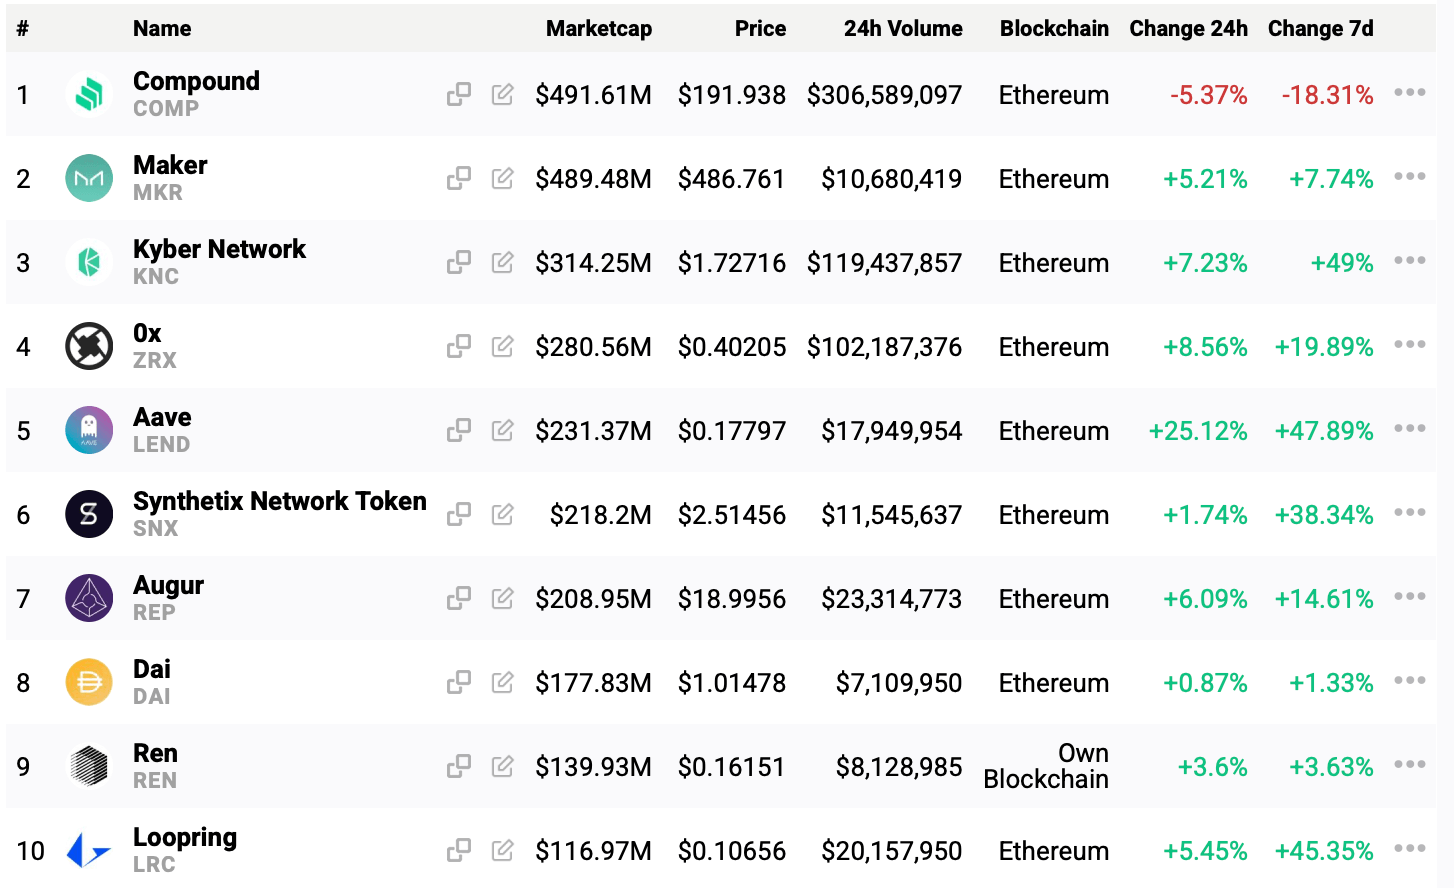Click the Kyber Network coin logo
The height and width of the screenshot is (888, 1454).
(89, 263)
